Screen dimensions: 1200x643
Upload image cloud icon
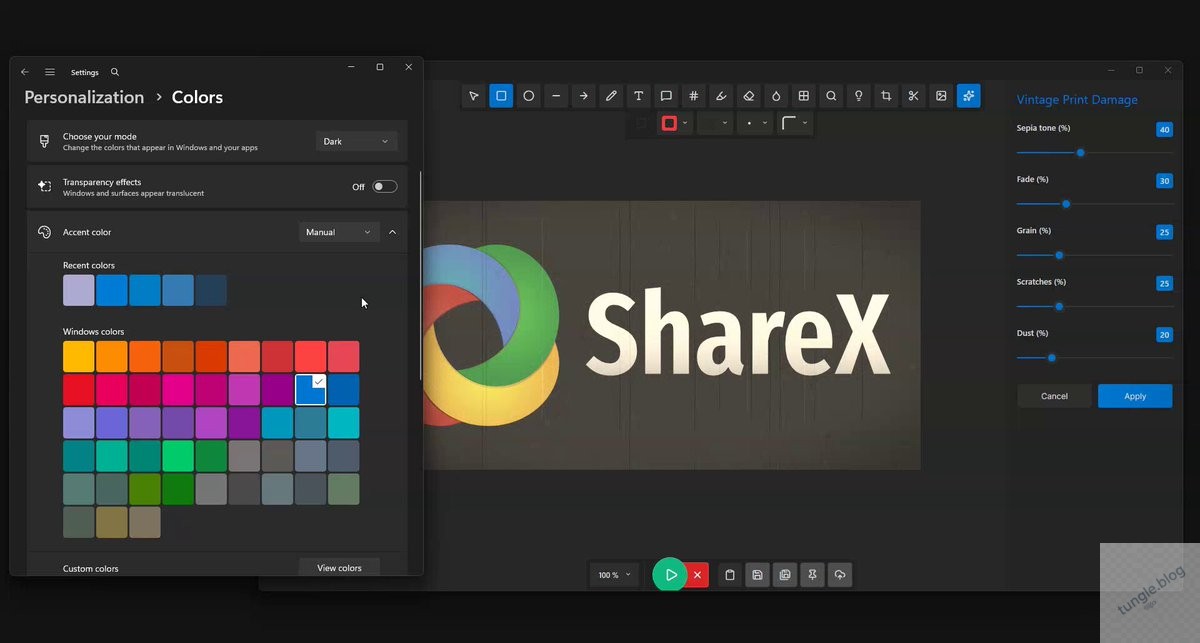(x=840, y=575)
